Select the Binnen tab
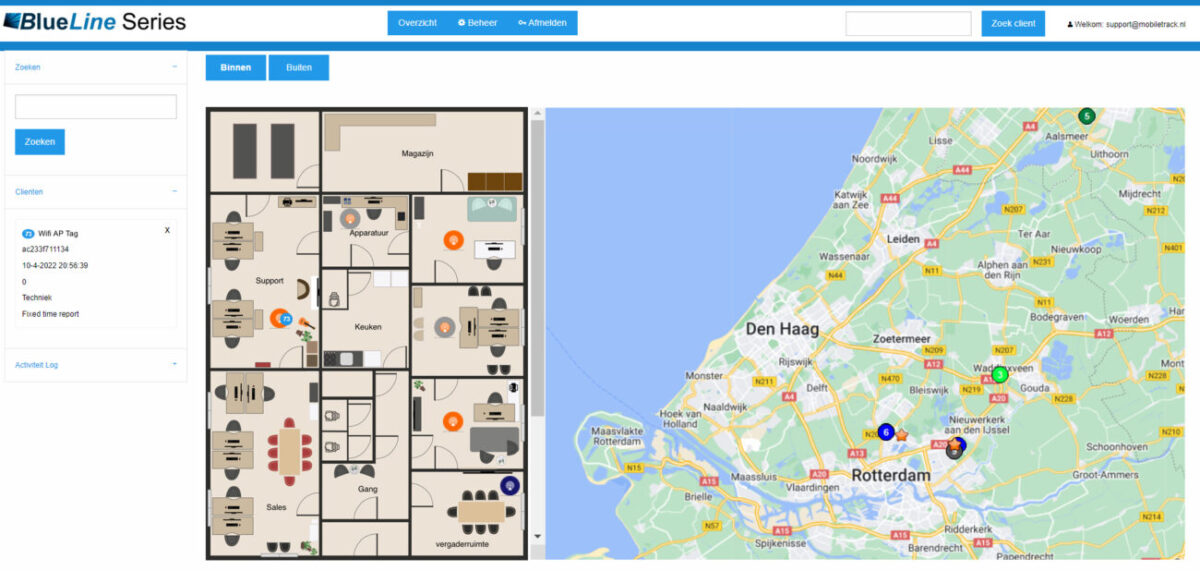Image resolution: width=1200 pixels, height=571 pixels. (x=236, y=68)
